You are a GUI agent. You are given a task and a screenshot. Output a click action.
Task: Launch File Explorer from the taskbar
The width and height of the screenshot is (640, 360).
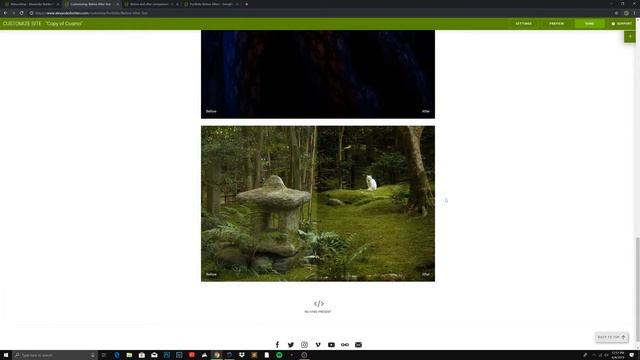pos(129,355)
